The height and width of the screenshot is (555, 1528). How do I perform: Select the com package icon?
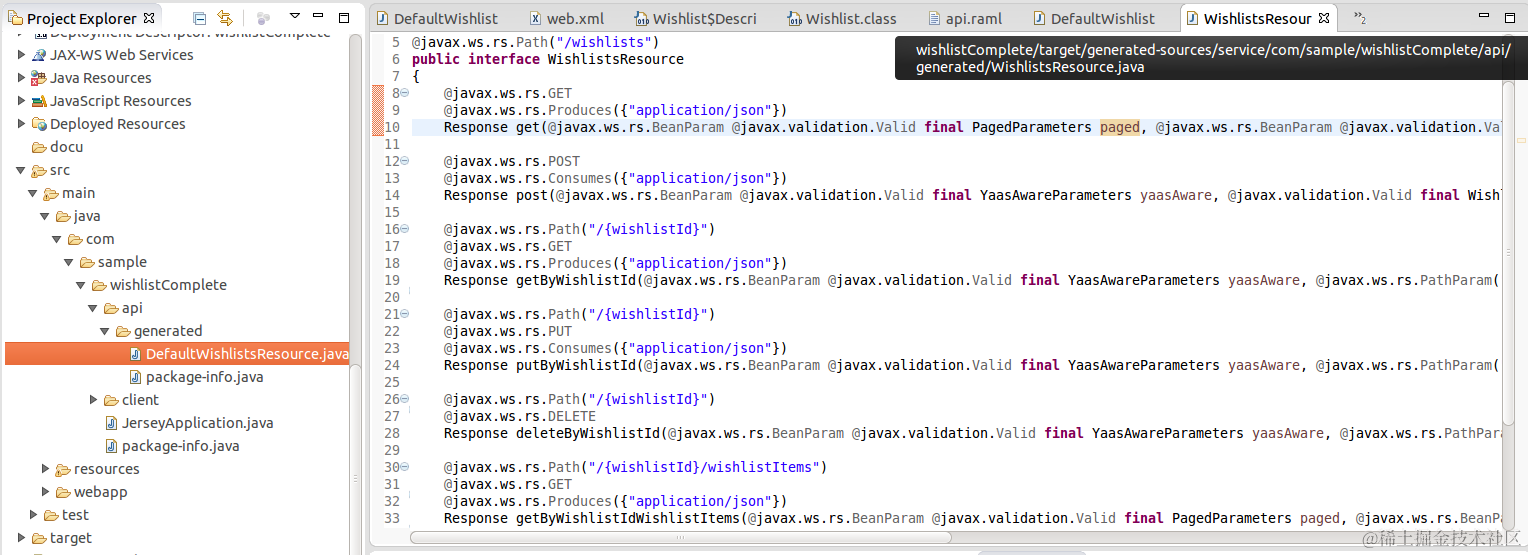tap(76, 239)
